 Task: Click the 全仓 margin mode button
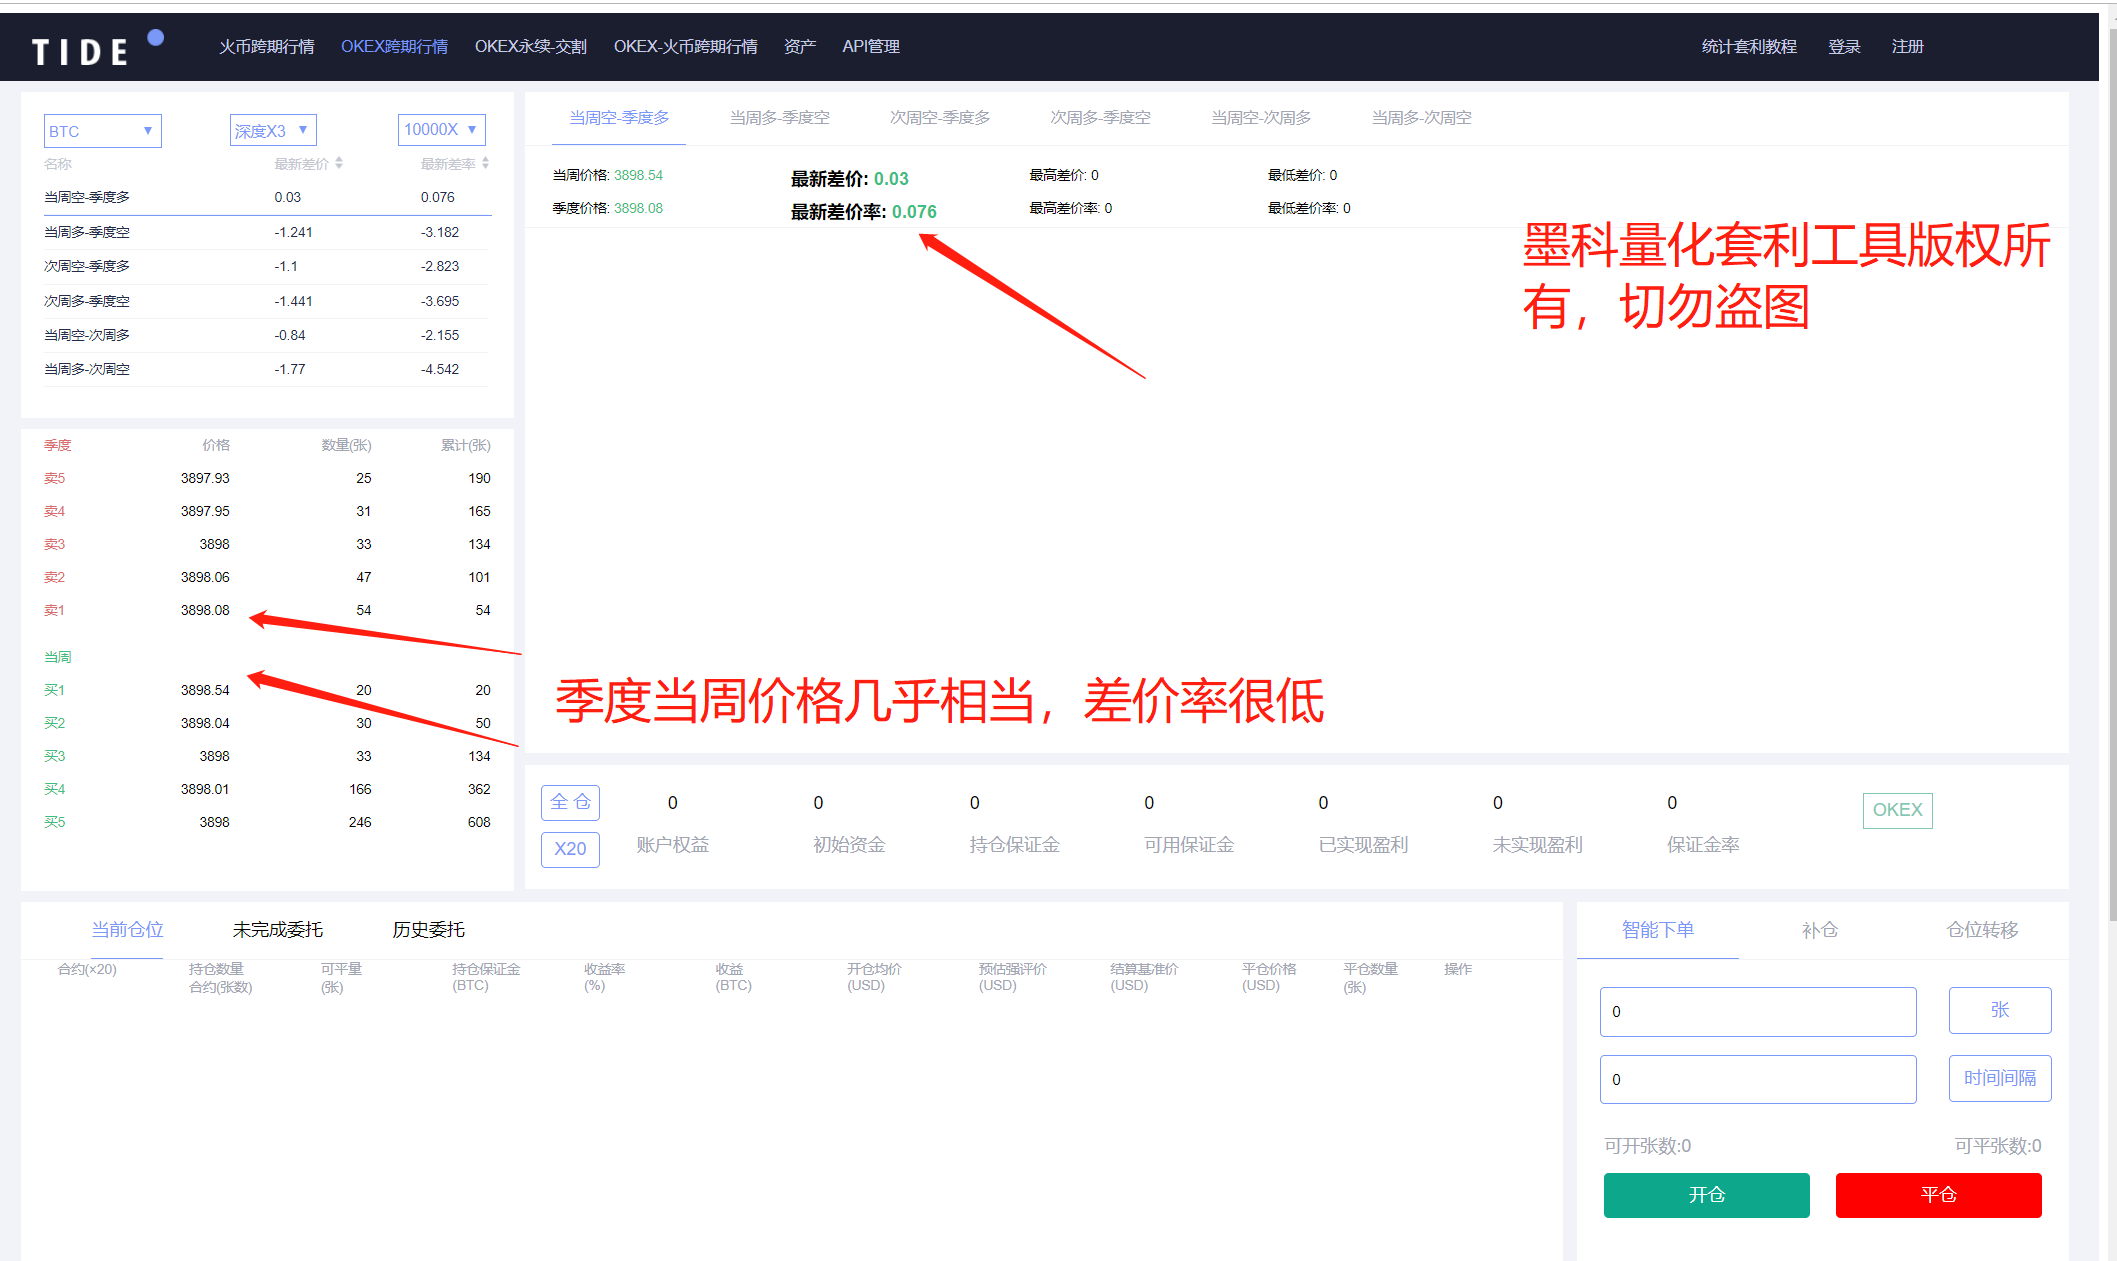coord(570,802)
